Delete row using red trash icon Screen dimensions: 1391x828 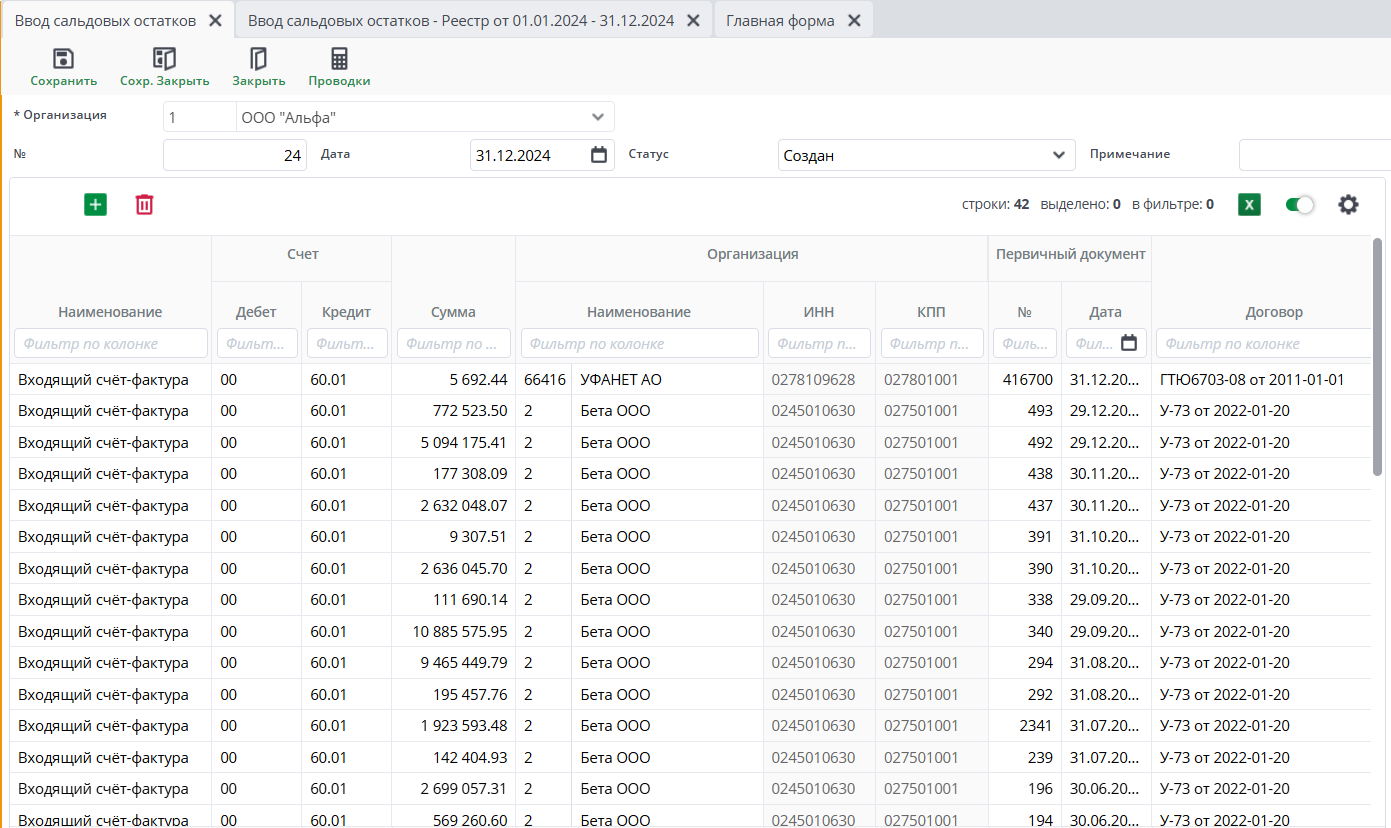click(145, 205)
